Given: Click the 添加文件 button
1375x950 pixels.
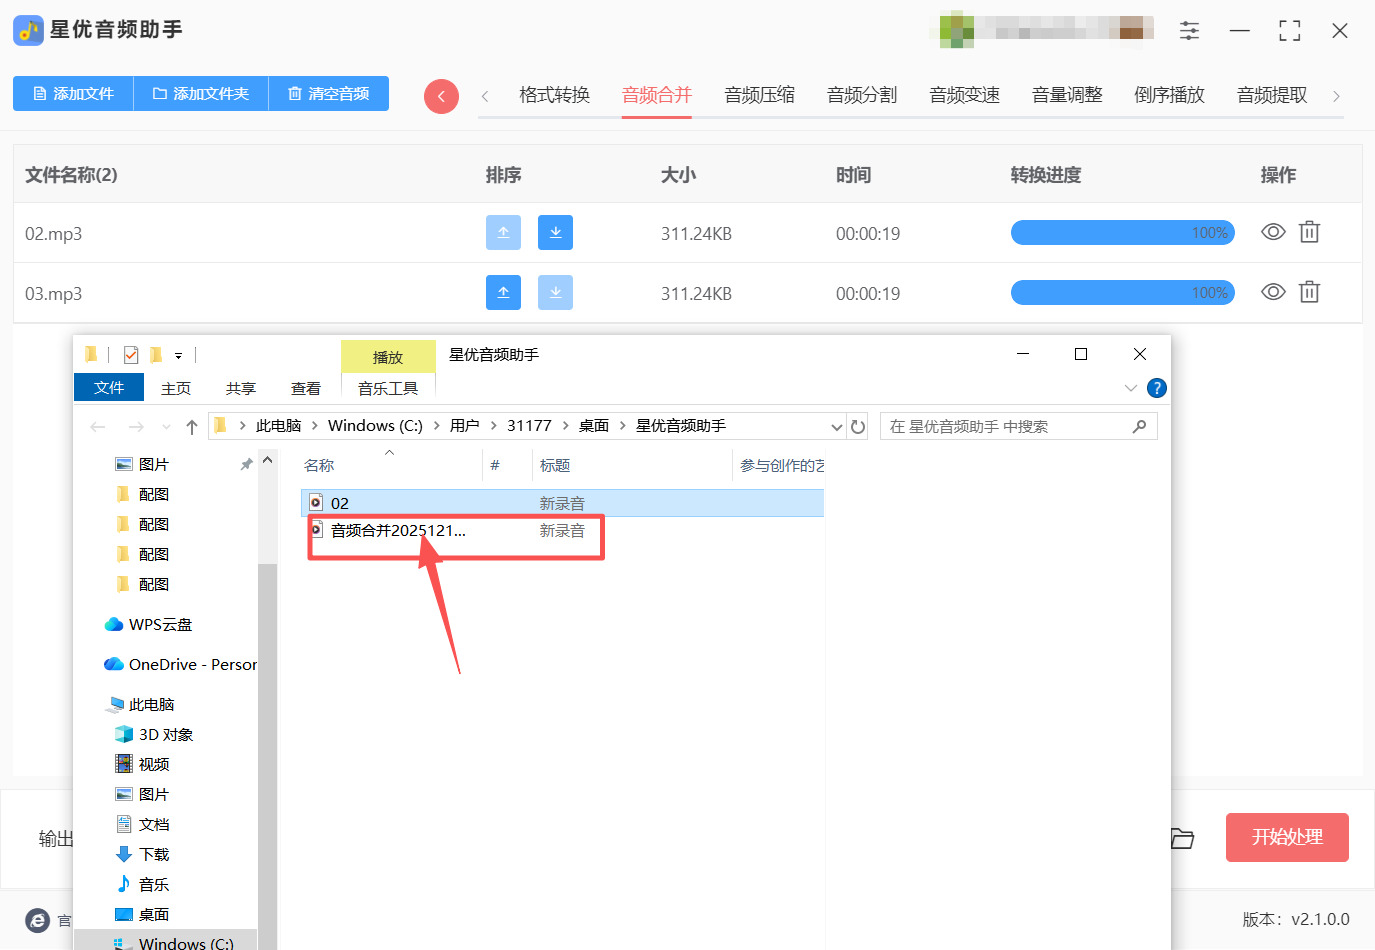Looking at the screenshot, I should (74, 94).
